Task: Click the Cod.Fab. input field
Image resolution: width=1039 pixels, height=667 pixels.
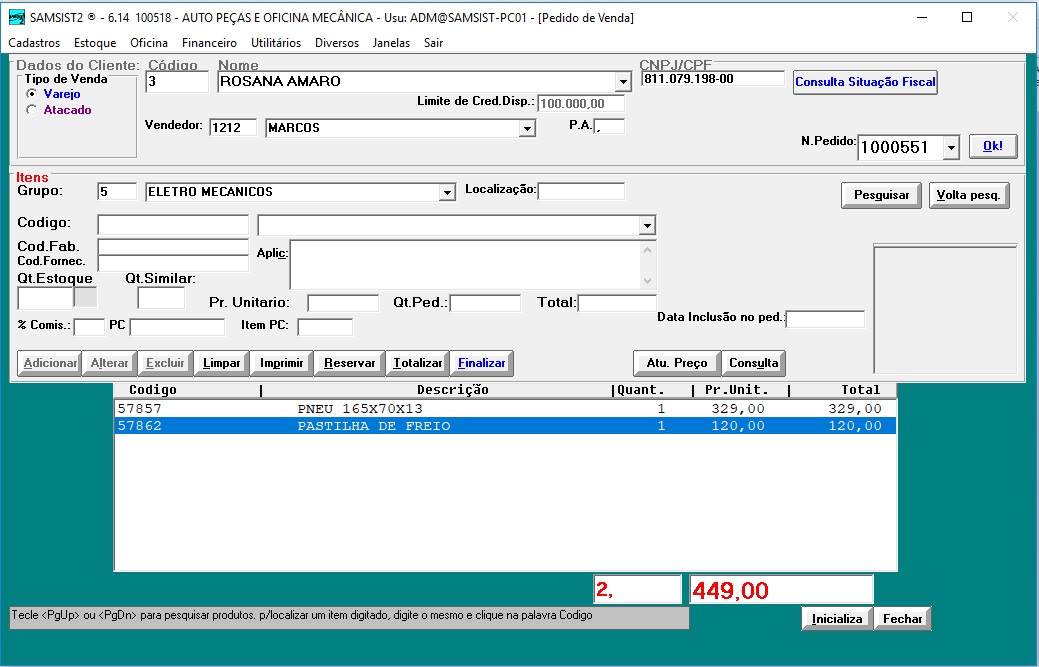Action: tap(173, 247)
